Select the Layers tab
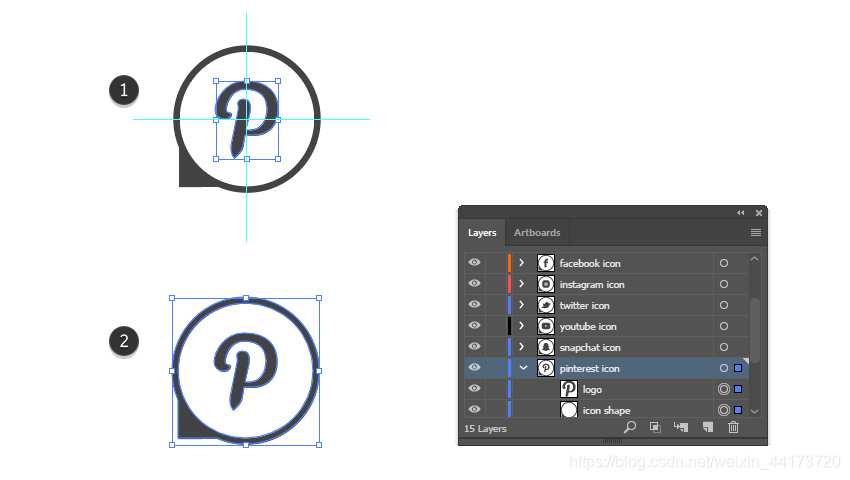The height and width of the screenshot is (480, 850). 482,233
